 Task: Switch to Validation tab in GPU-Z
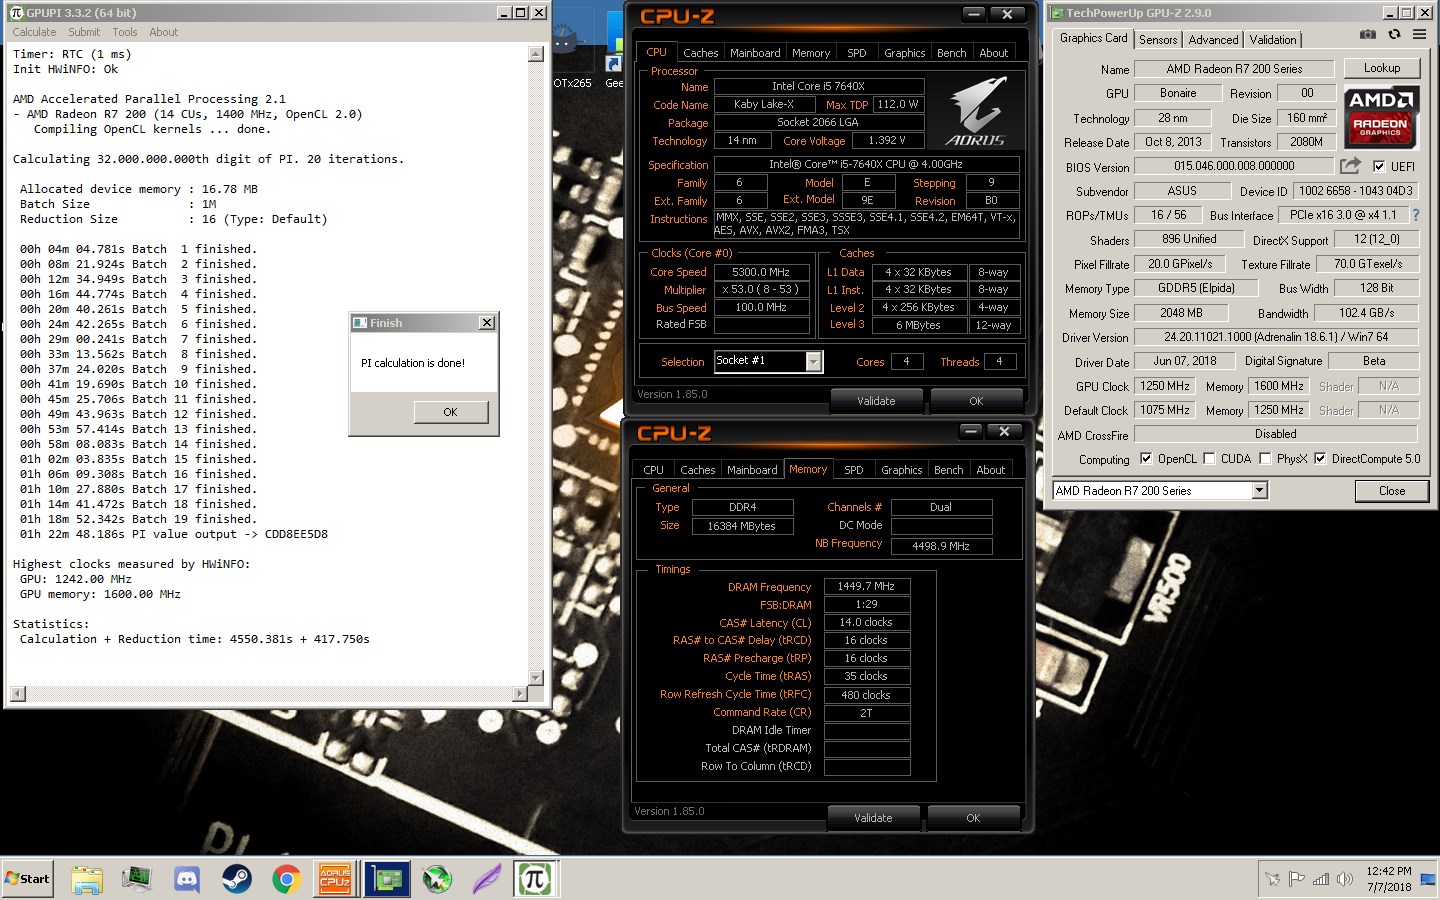[1272, 40]
